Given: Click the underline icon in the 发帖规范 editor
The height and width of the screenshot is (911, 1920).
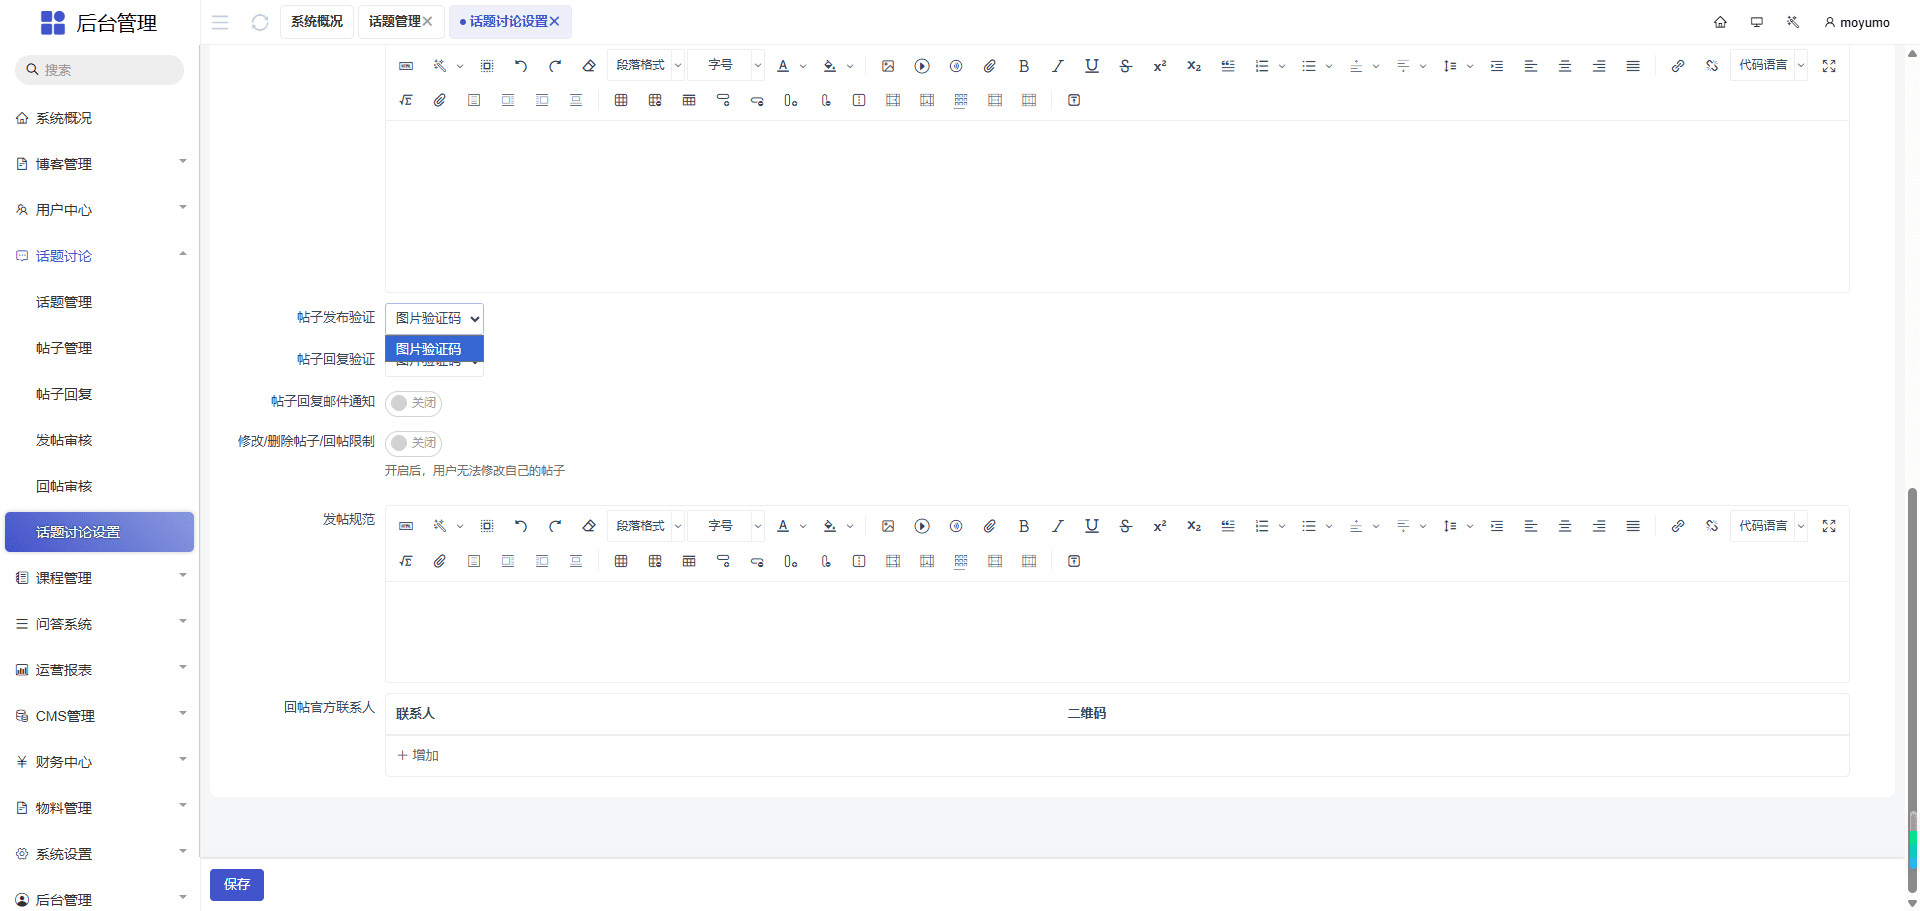Looking at the screenshot, I should click(1091, 526).
